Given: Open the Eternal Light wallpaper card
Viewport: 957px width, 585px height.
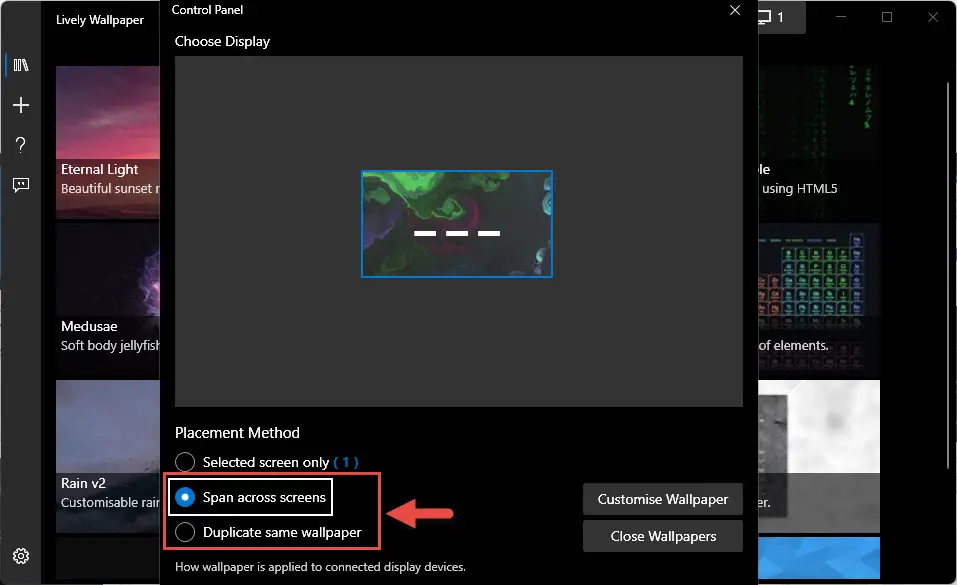Looking at the screenshot, I should 107,142.
